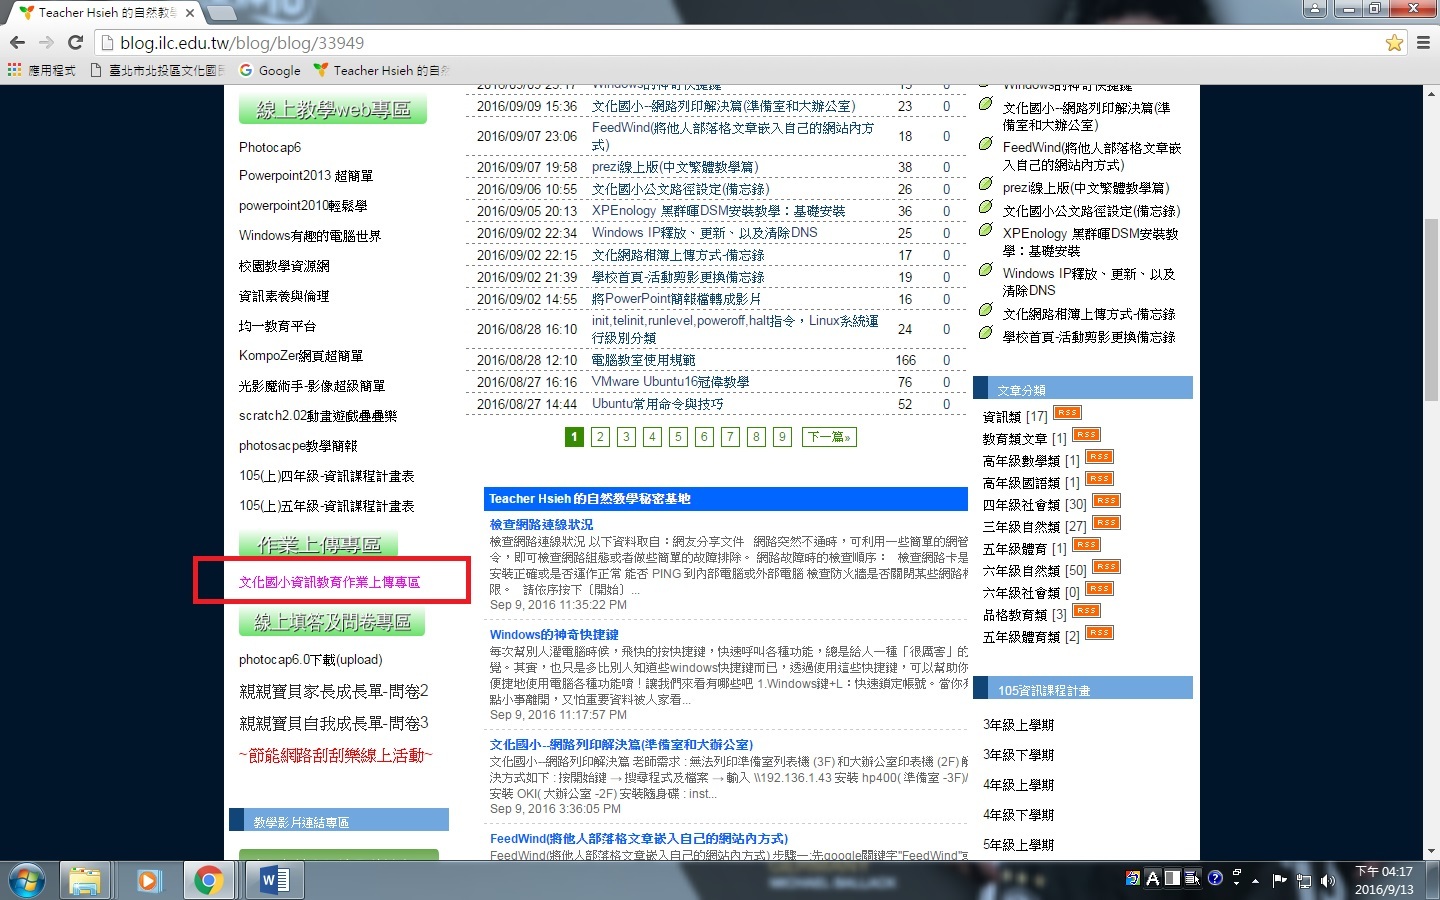Screen dimensions: 1440x900
Task: Click the input method A icon in tray
Action: tap(1152, 878)
